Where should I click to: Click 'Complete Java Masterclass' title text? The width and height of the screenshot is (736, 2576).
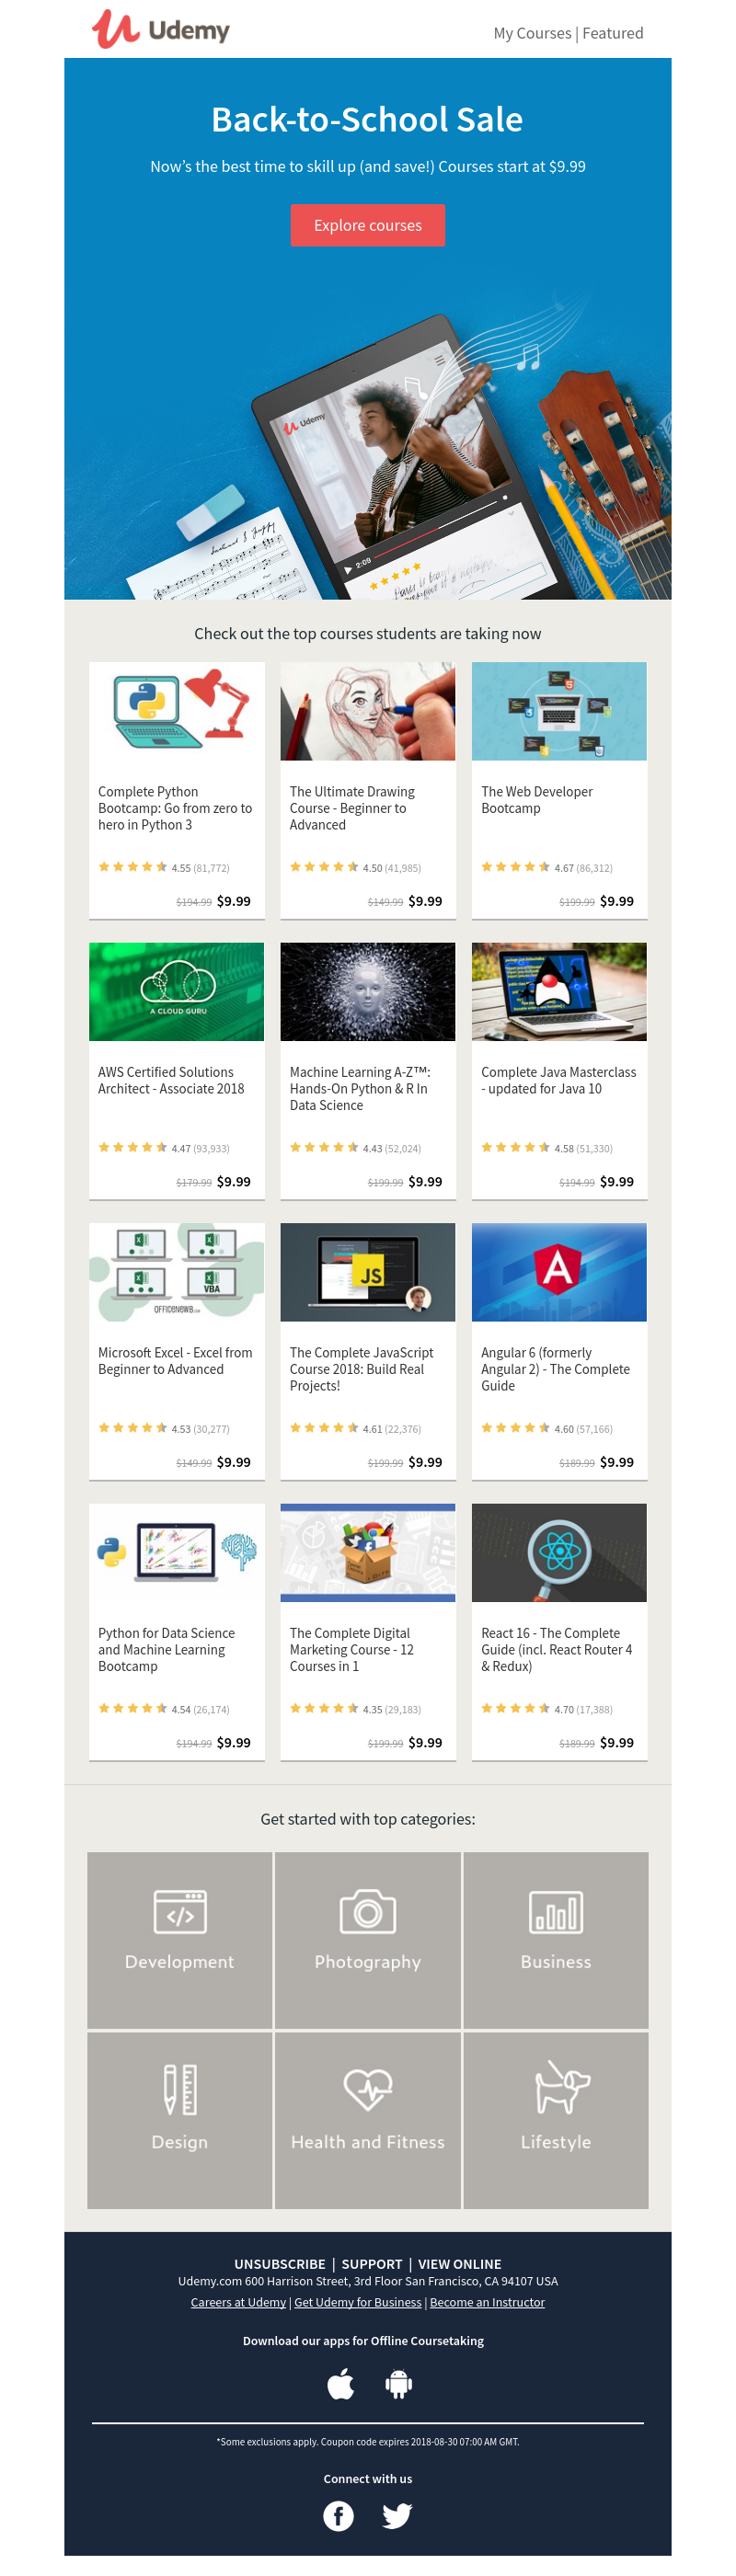(558, 1080)
